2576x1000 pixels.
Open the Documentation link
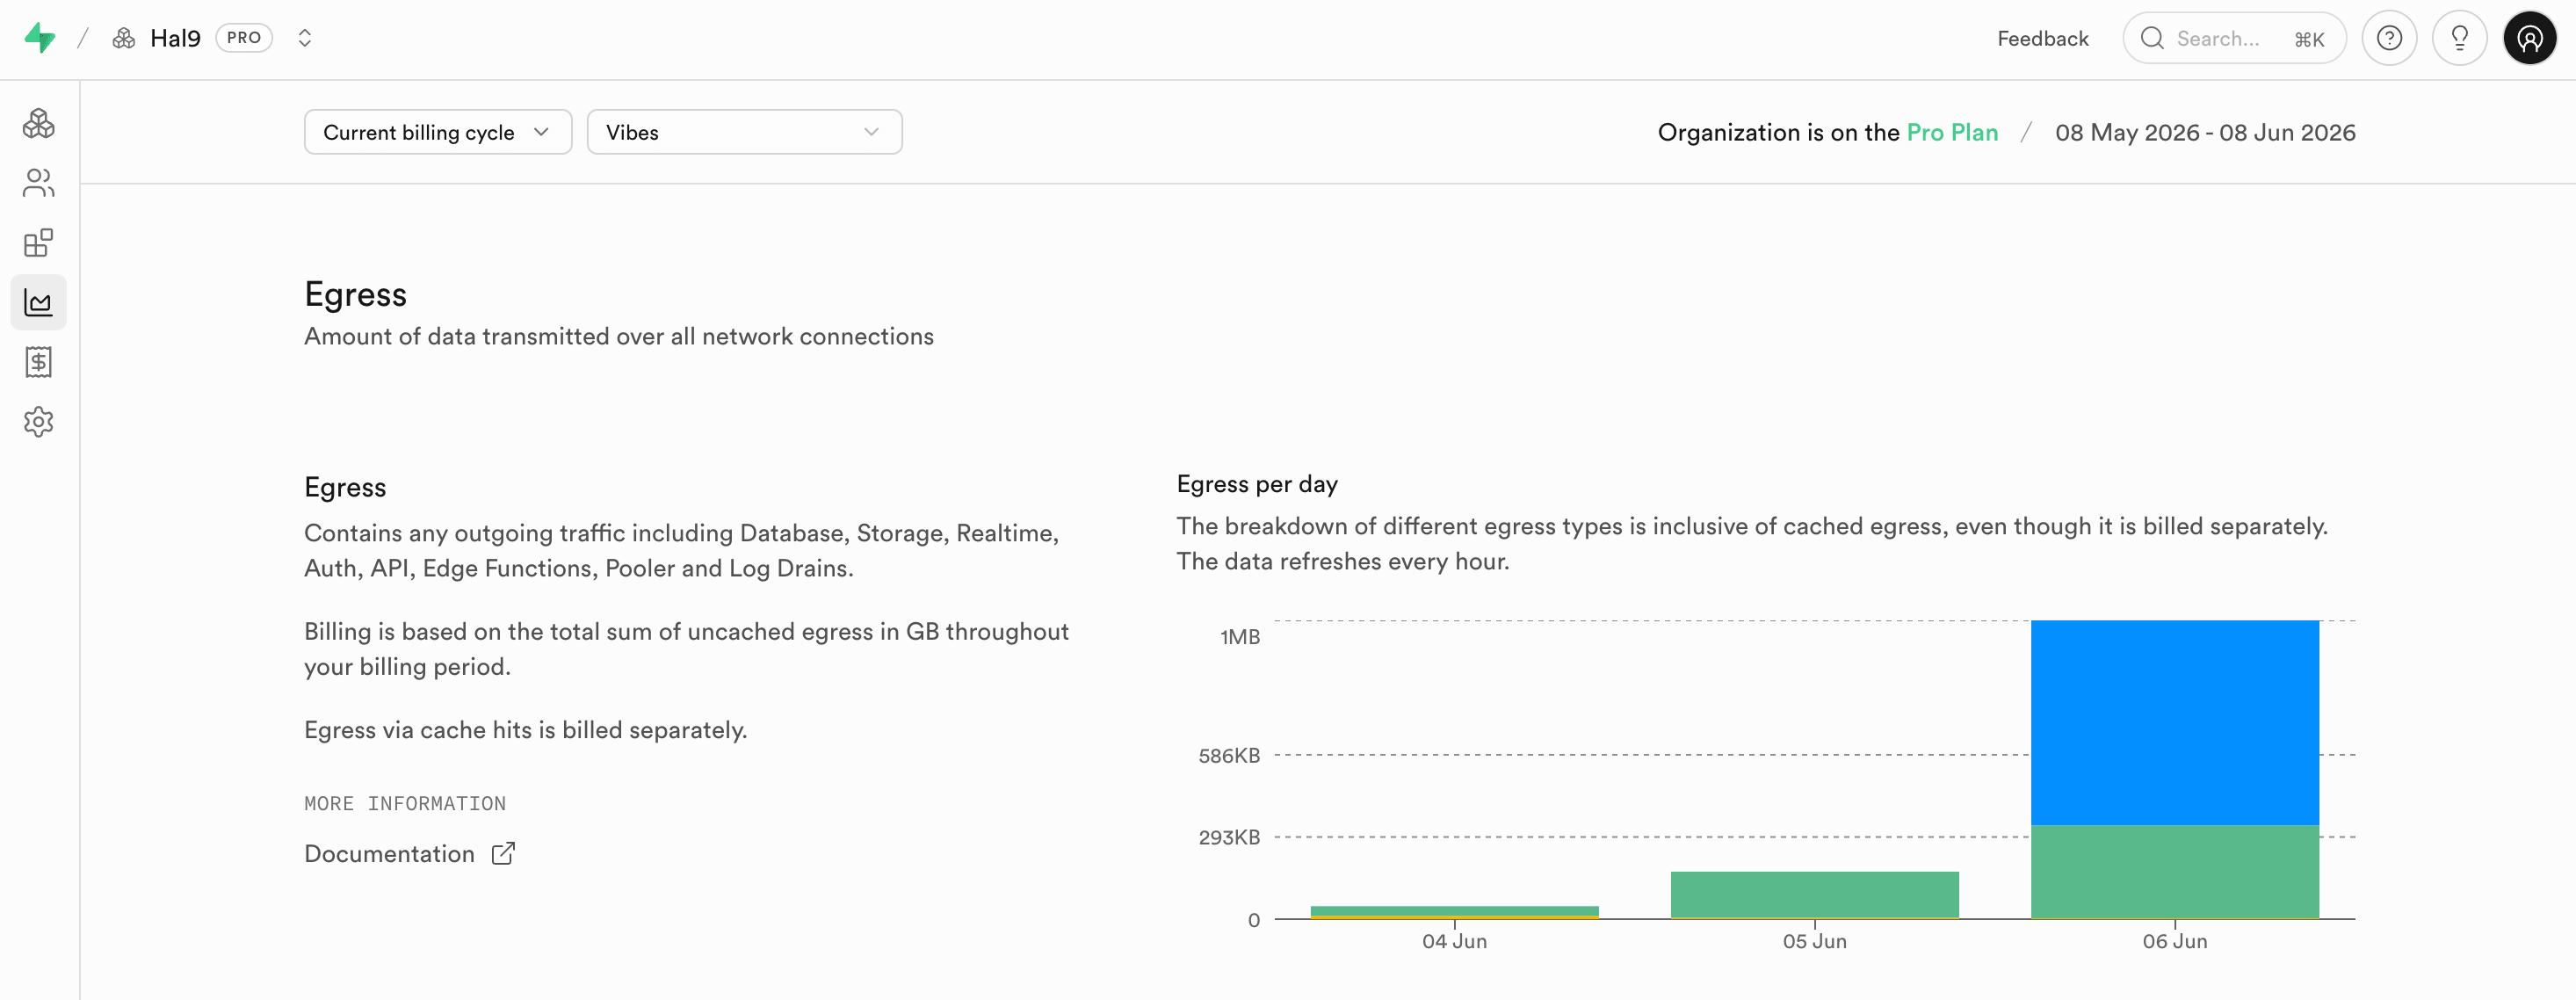click(389, 853)
